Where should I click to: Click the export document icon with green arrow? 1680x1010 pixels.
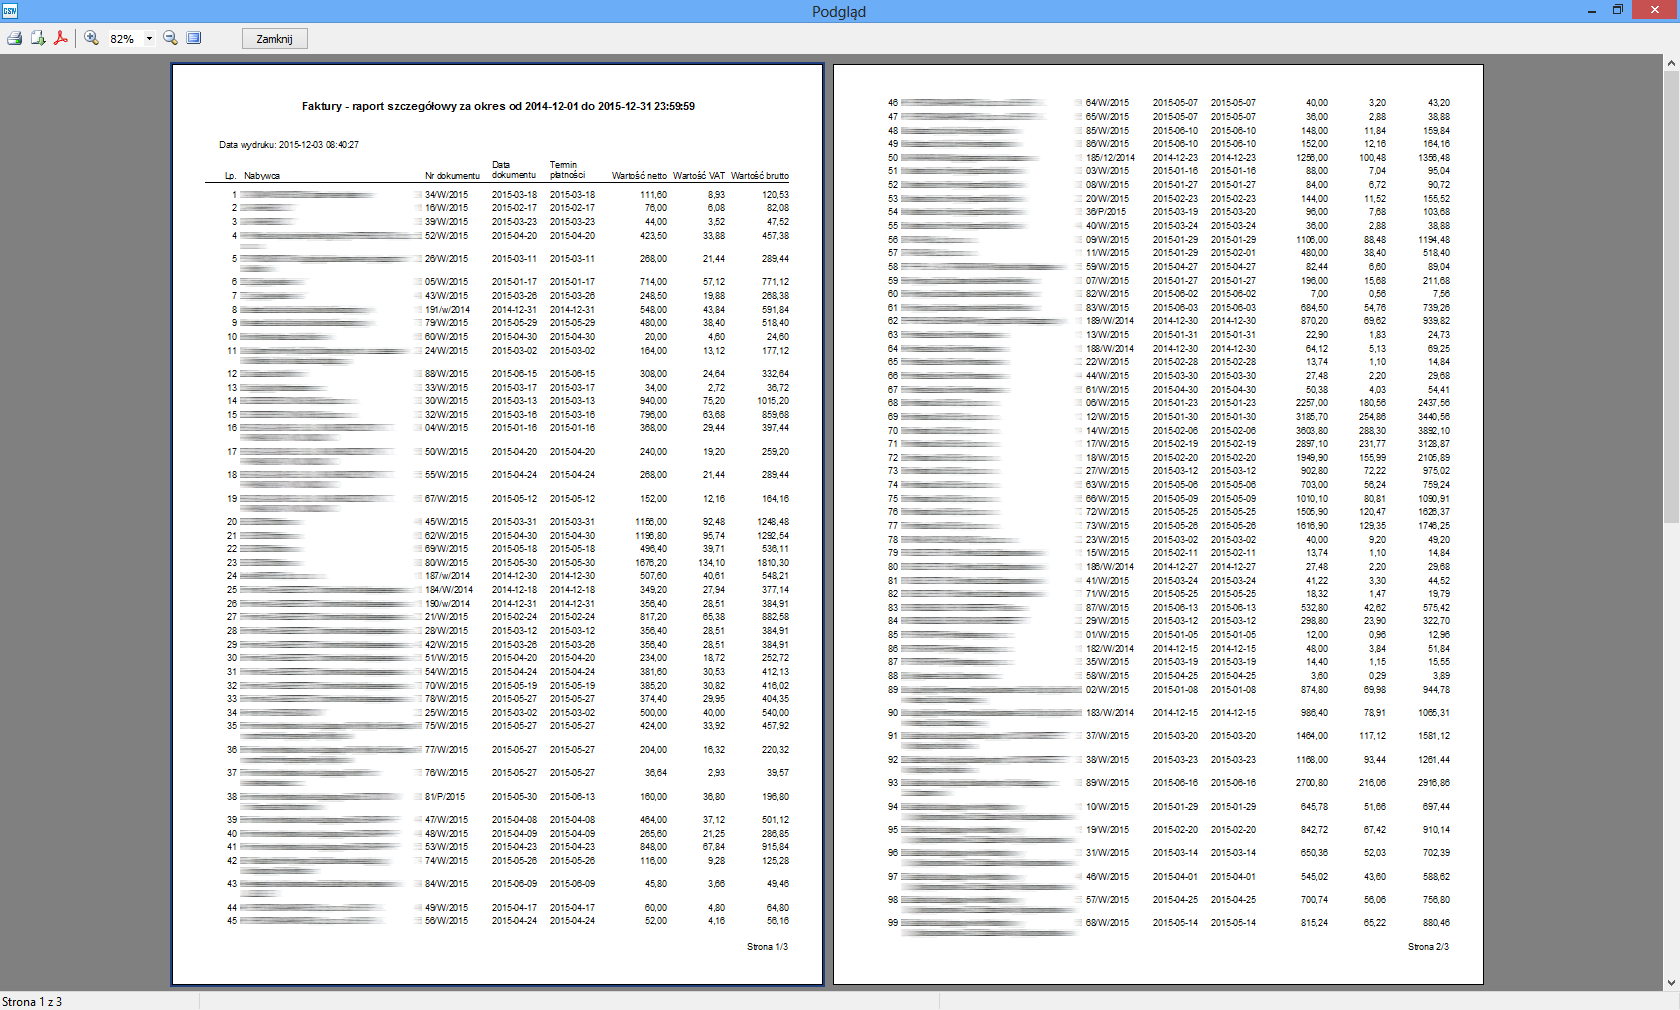38,38
